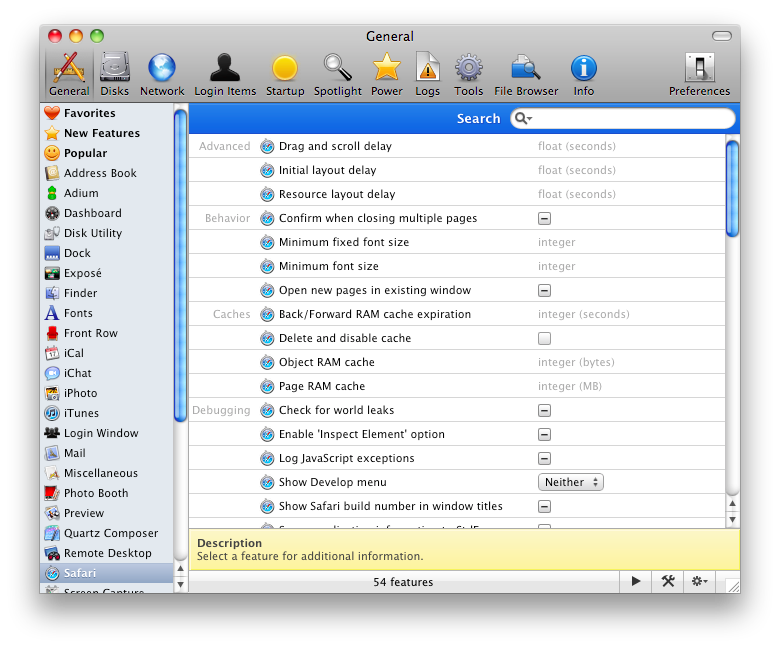Open the gear action menu
The width and height of the screenshot is (780, 648).
coord(699,581)
